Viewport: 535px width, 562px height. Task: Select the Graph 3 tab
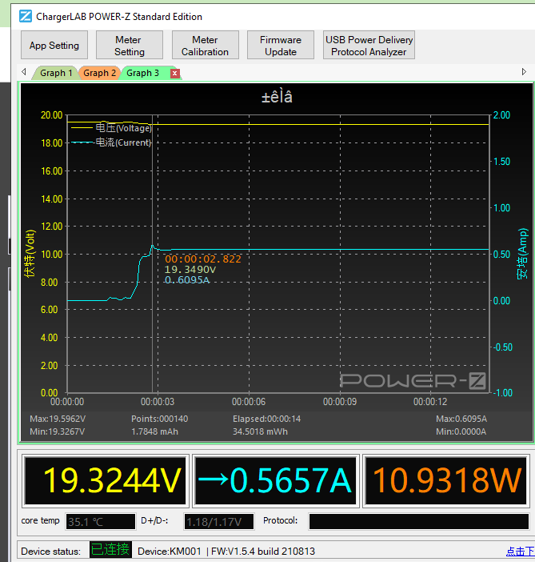pyautogui.click(x=143, y=73)
